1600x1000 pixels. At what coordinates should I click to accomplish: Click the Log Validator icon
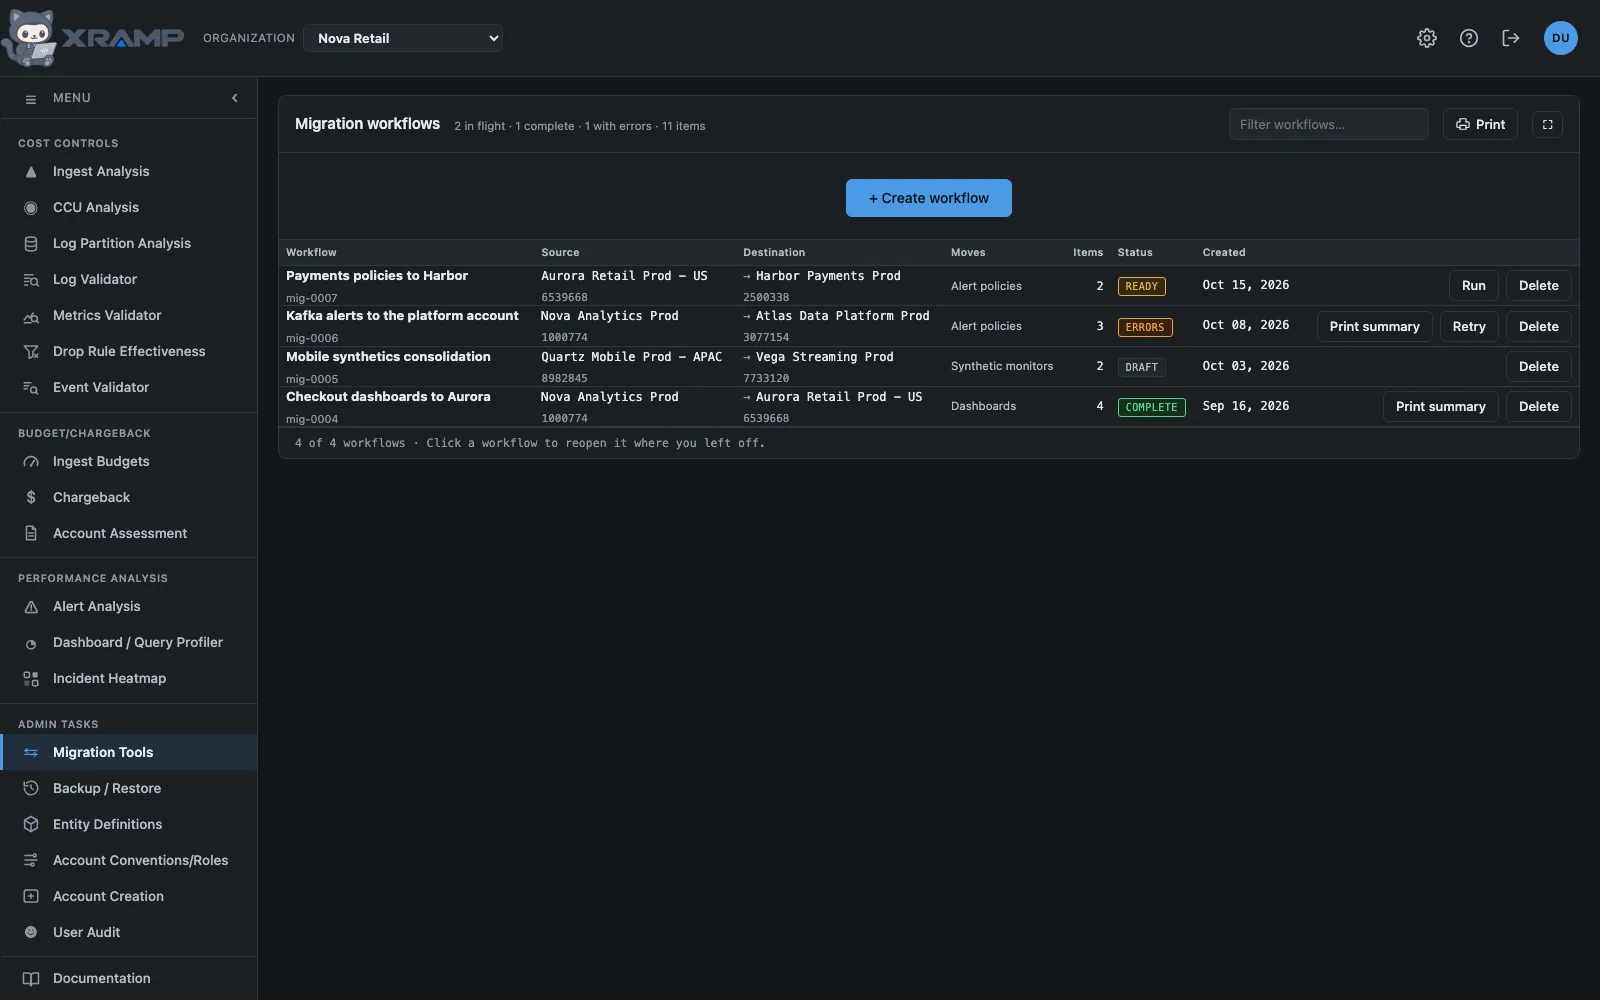click(x=31, y=280)
